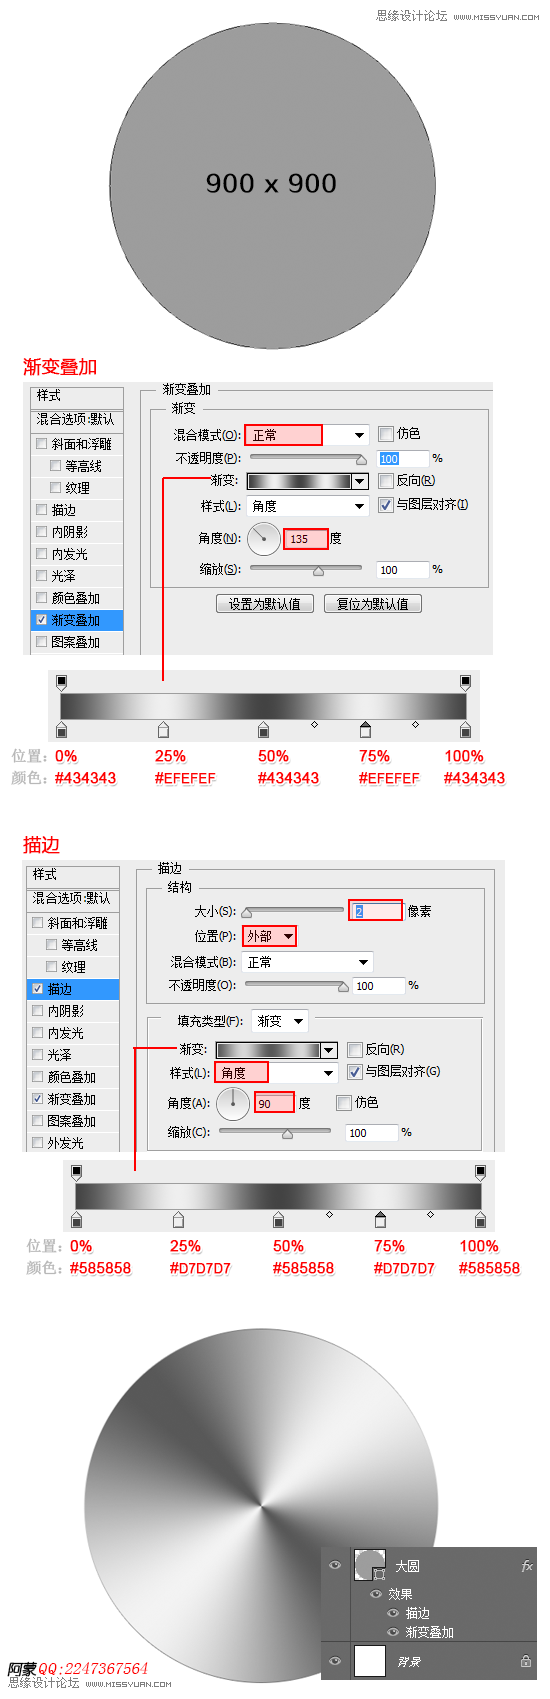
Task: Hide the 大圆 layer with its eye icon
Action: click(x=335, y=1566)
